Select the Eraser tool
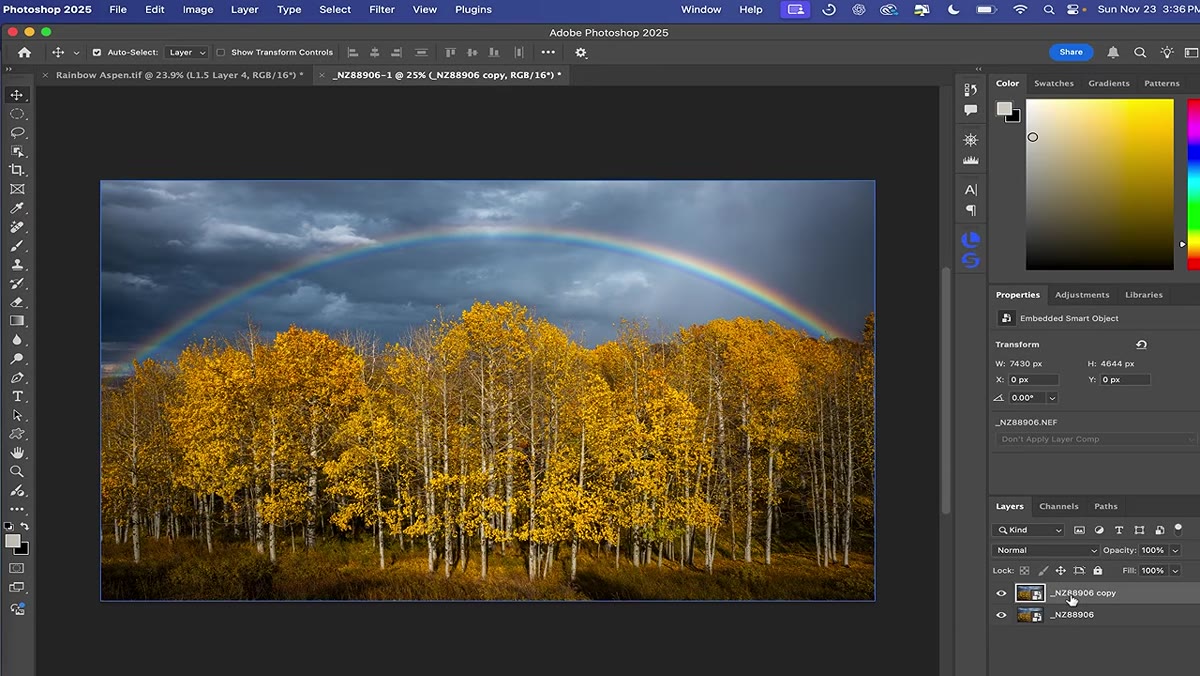 click(x=17, y=302)
